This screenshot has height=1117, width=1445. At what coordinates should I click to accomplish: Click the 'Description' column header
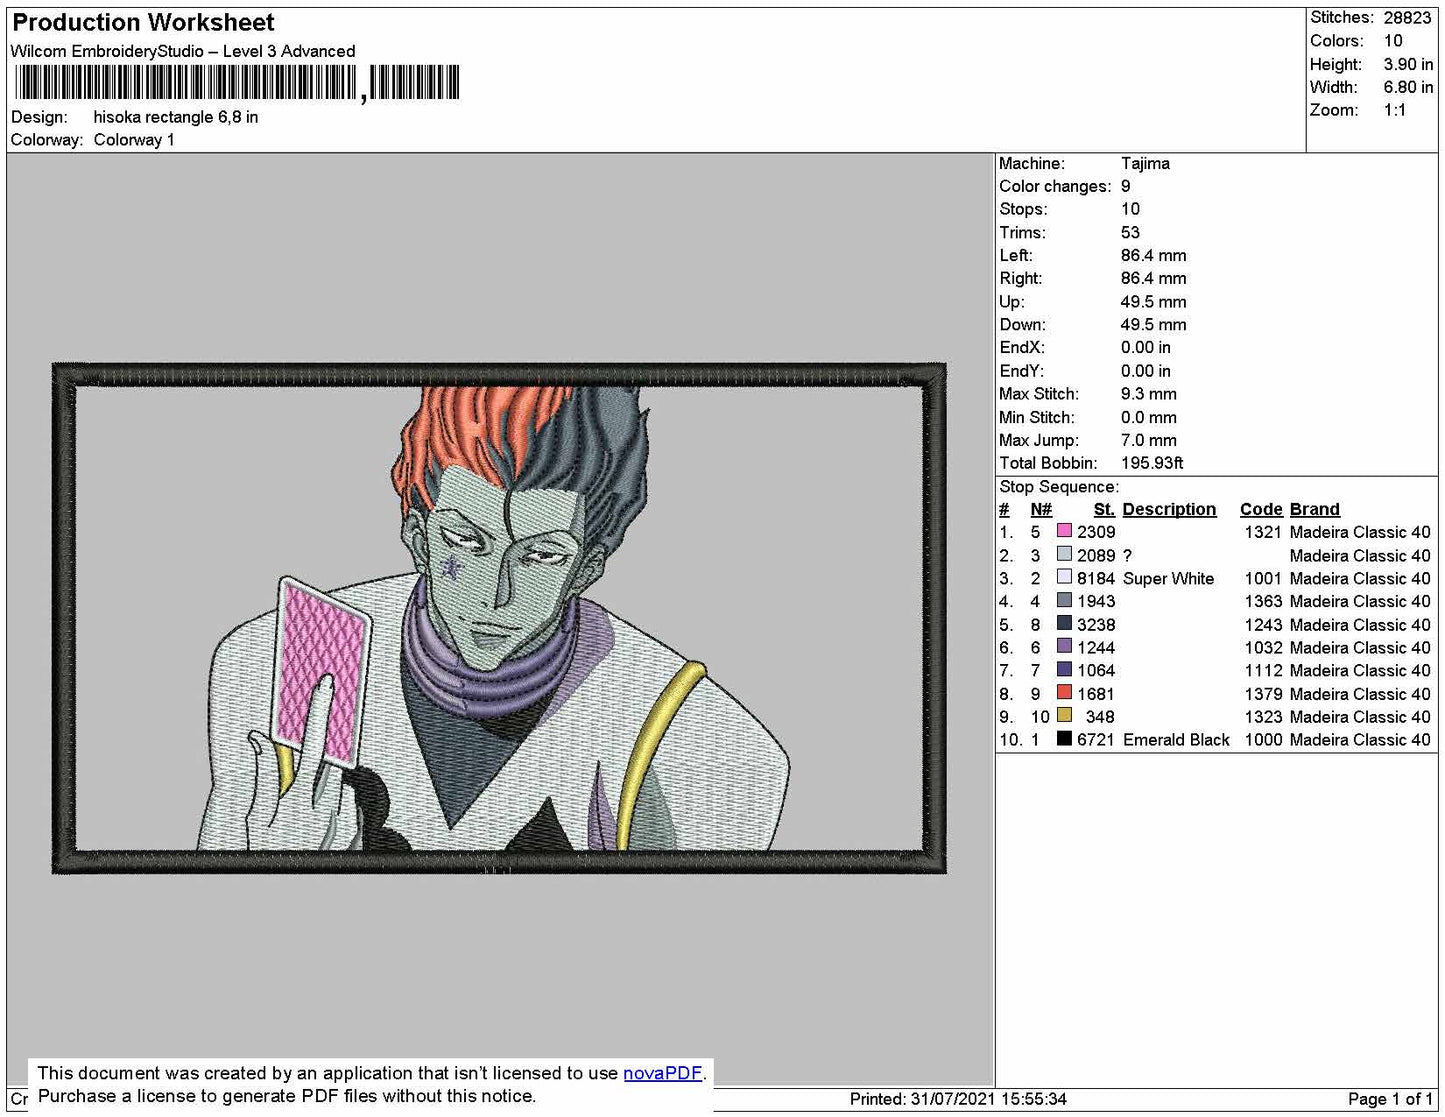[1169, 509]
